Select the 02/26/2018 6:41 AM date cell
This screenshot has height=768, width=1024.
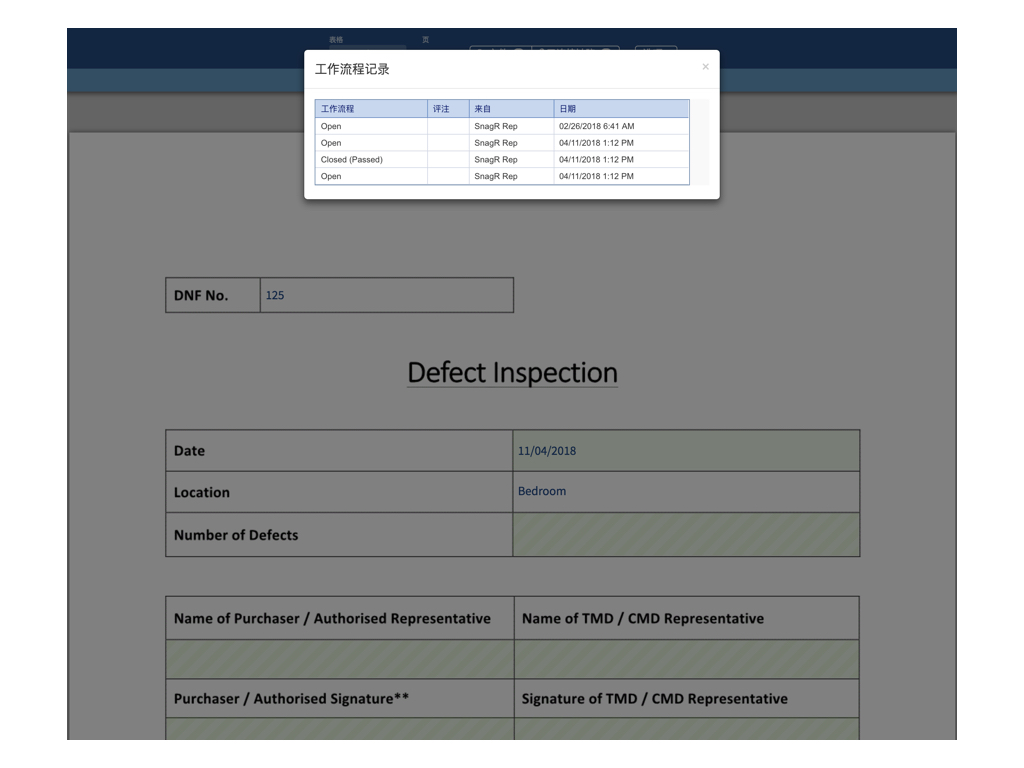621,126
